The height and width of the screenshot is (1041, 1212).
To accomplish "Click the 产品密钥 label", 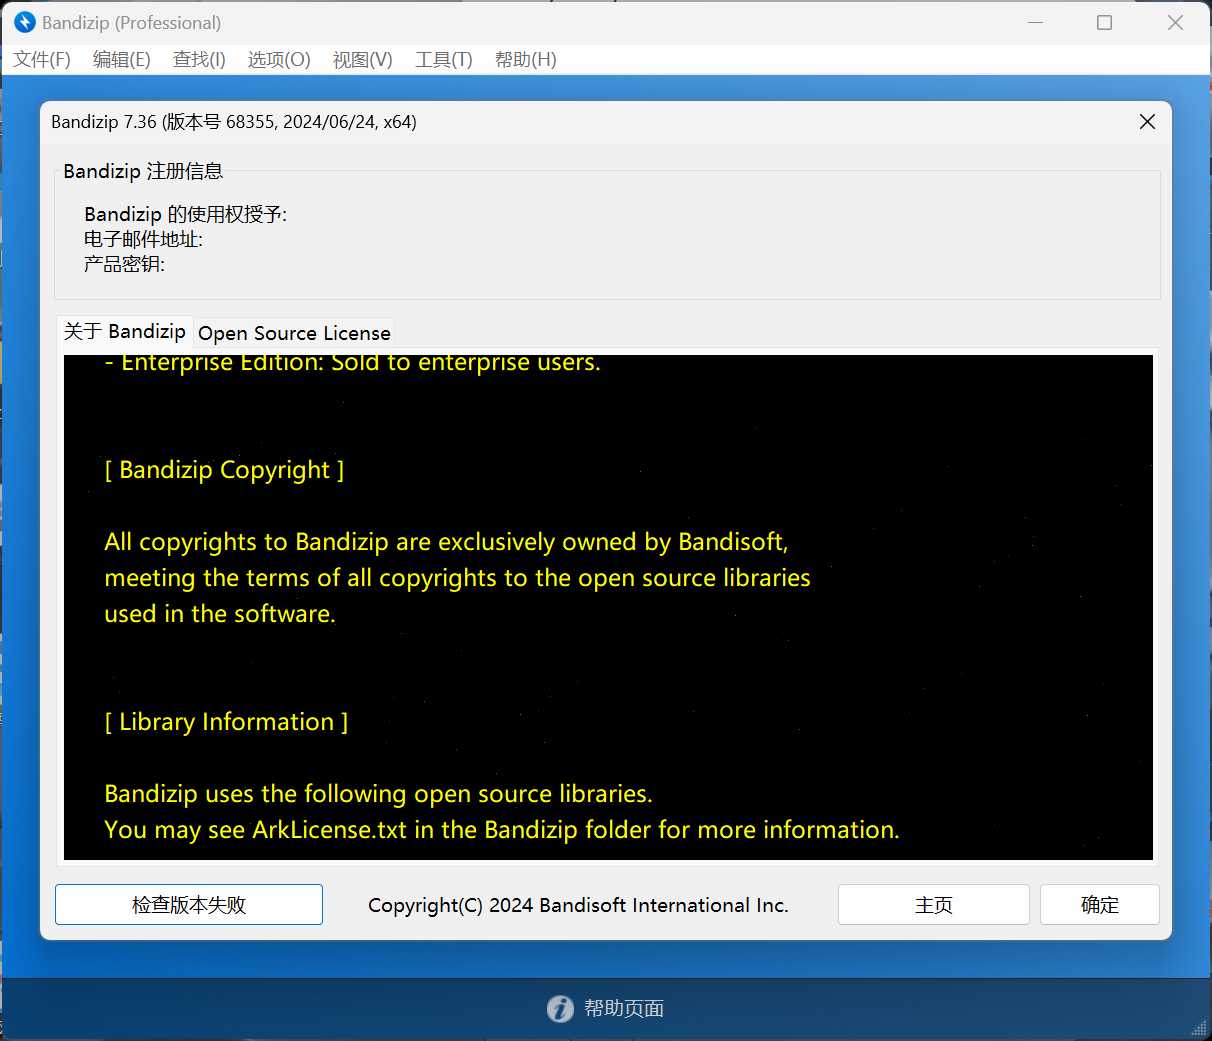I will (x=124, y=264).
